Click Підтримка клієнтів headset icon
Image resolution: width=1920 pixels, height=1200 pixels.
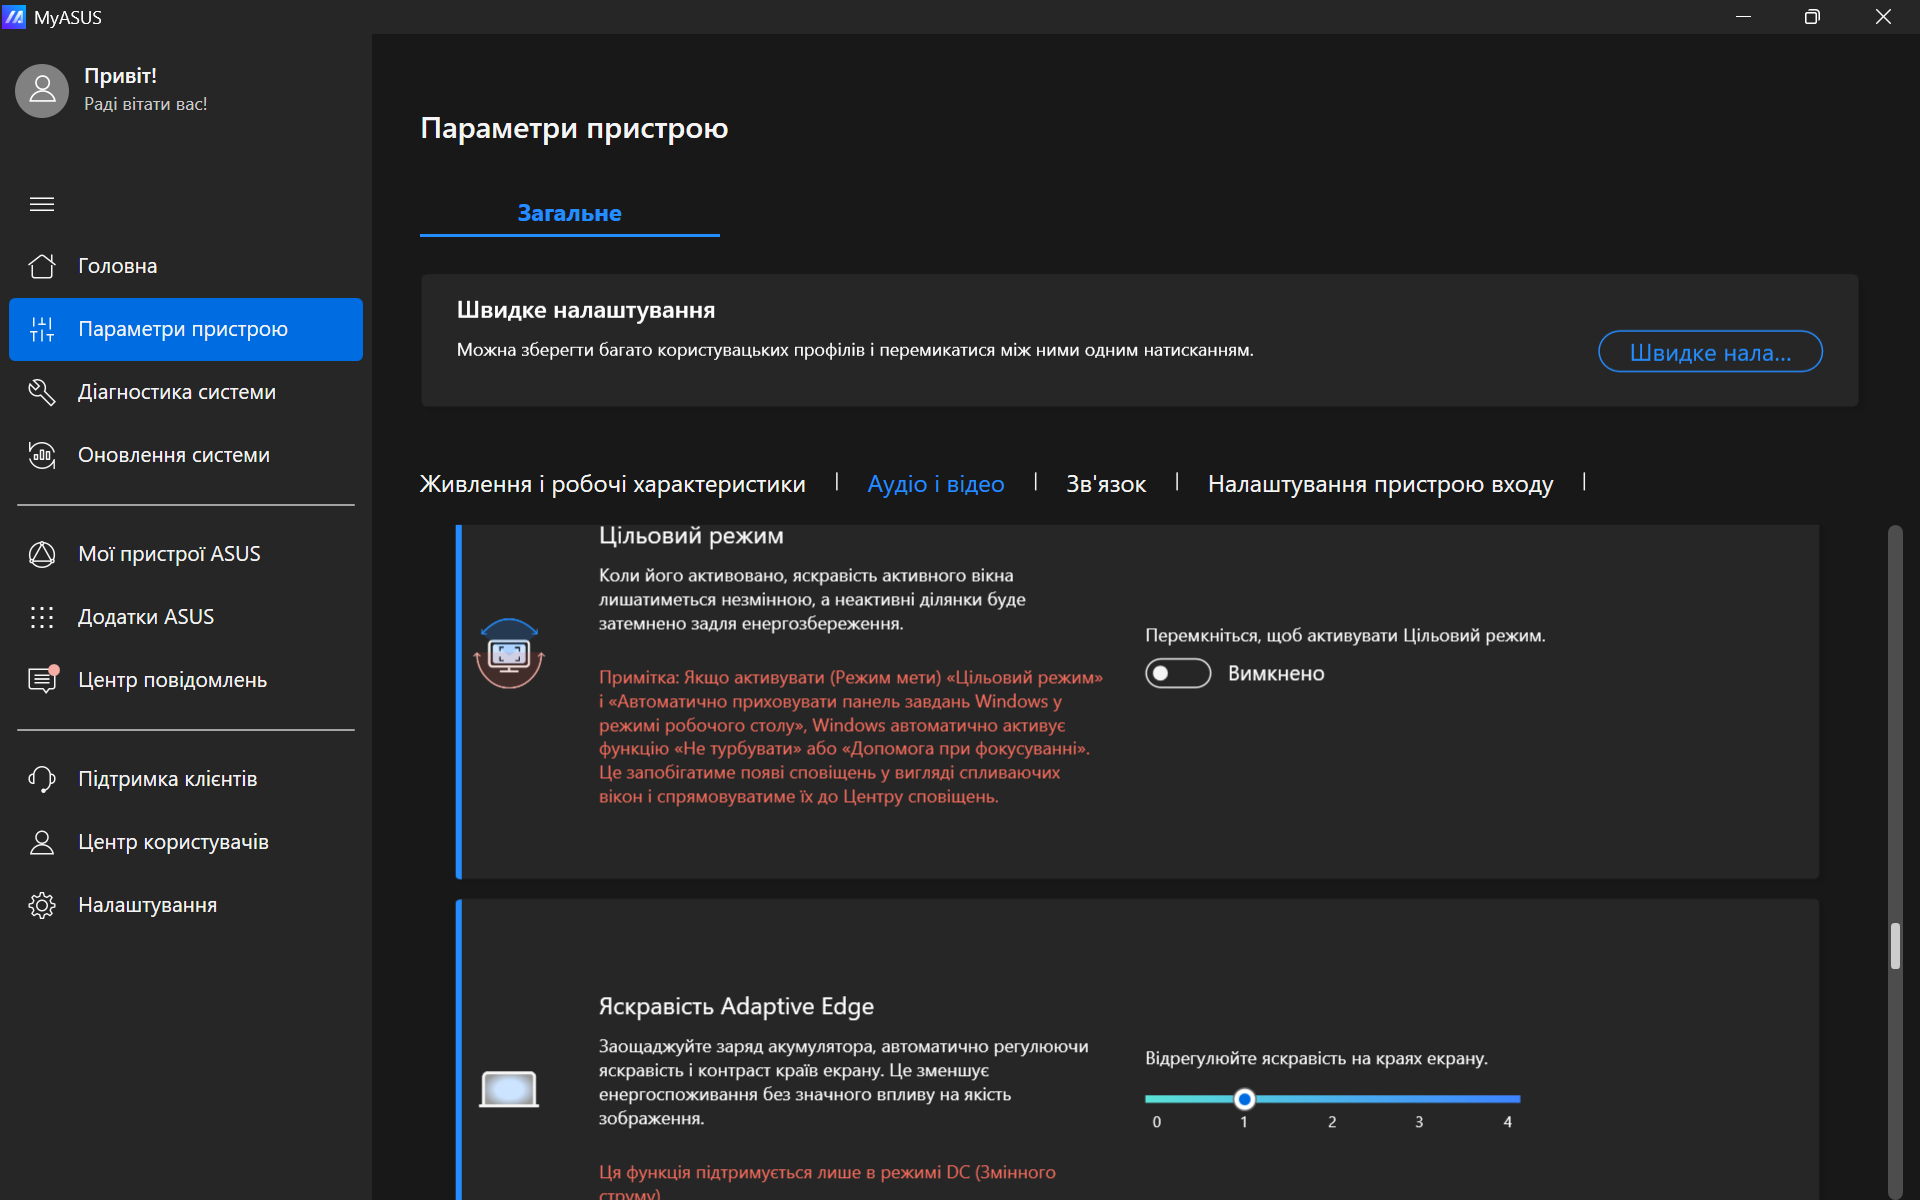[42, 779]
